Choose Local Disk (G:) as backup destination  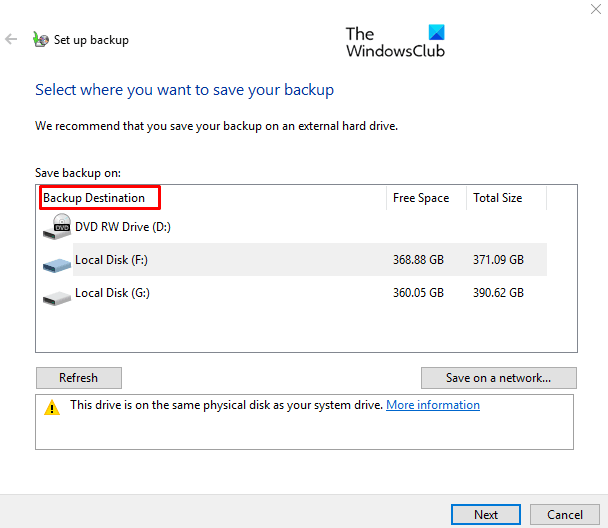[x=112, y=294]
